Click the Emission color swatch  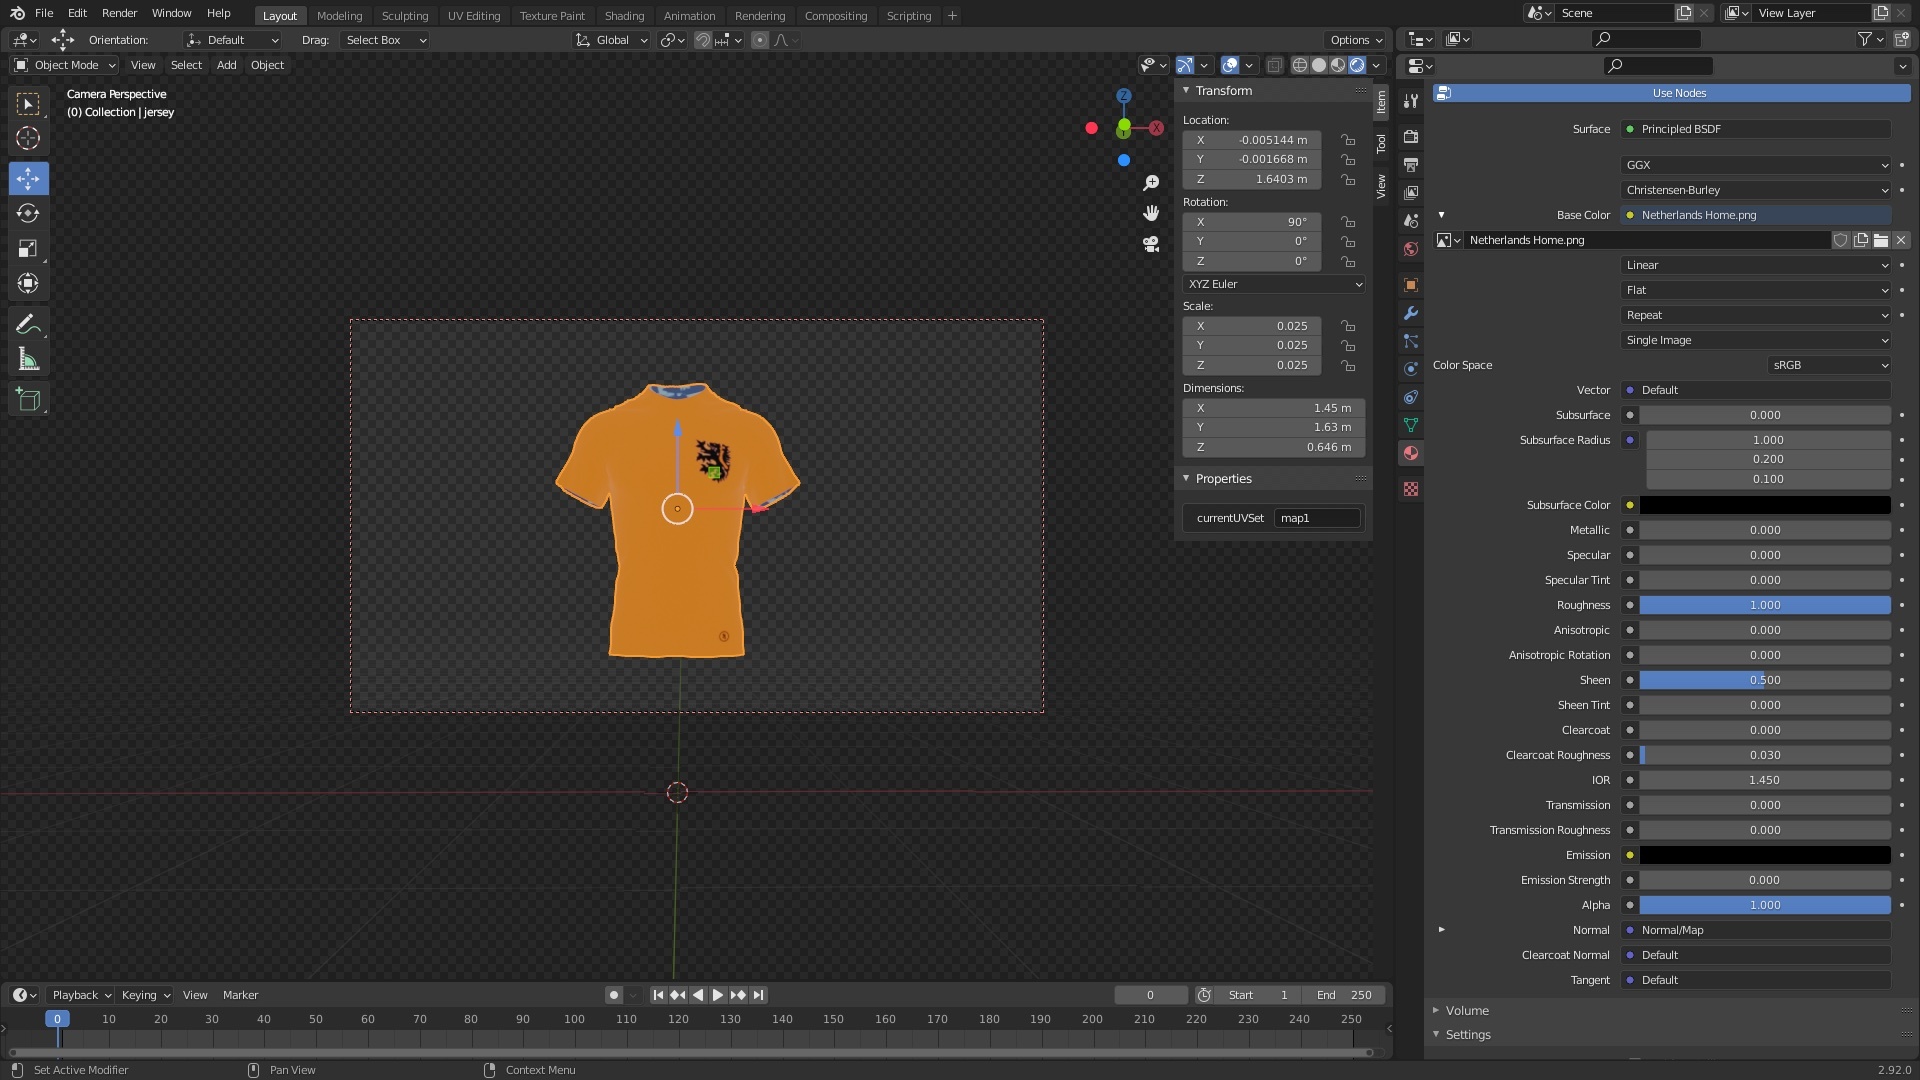pos(1765,855)
